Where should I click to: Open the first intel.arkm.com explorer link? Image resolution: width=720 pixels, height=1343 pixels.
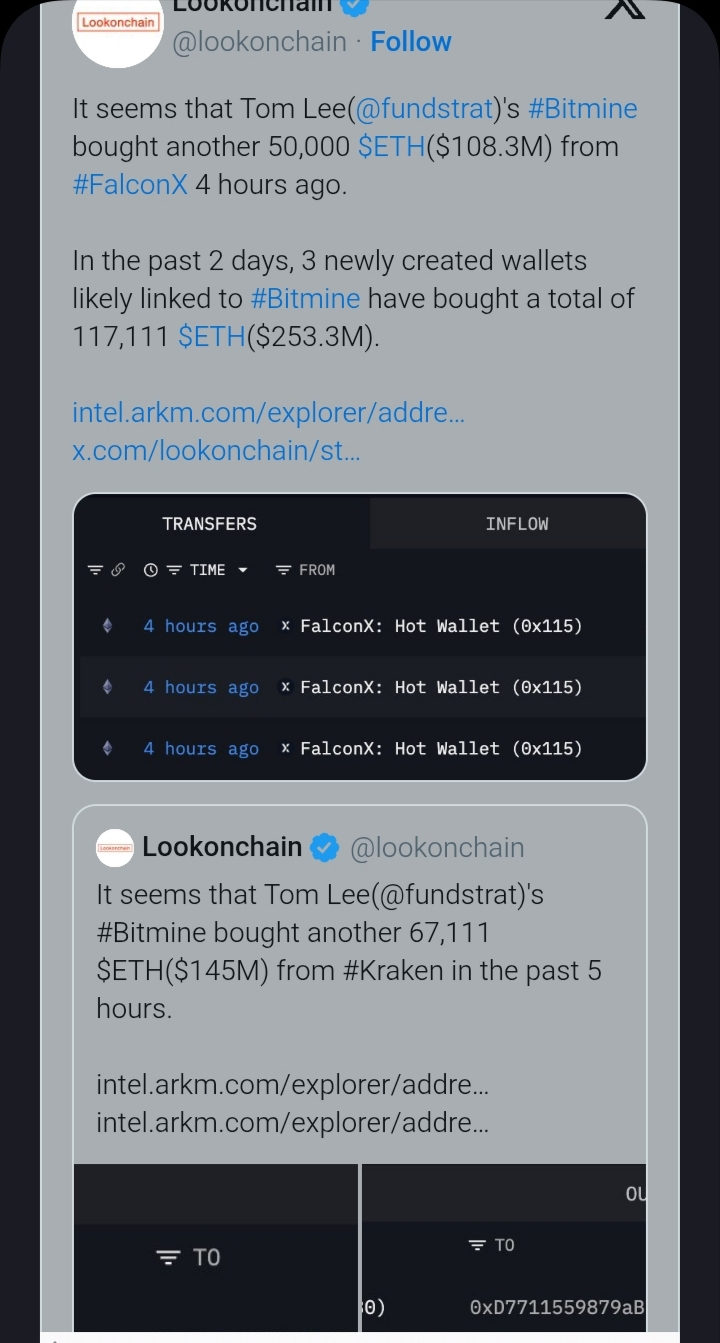pyautogui.click(x=268, y=412)
